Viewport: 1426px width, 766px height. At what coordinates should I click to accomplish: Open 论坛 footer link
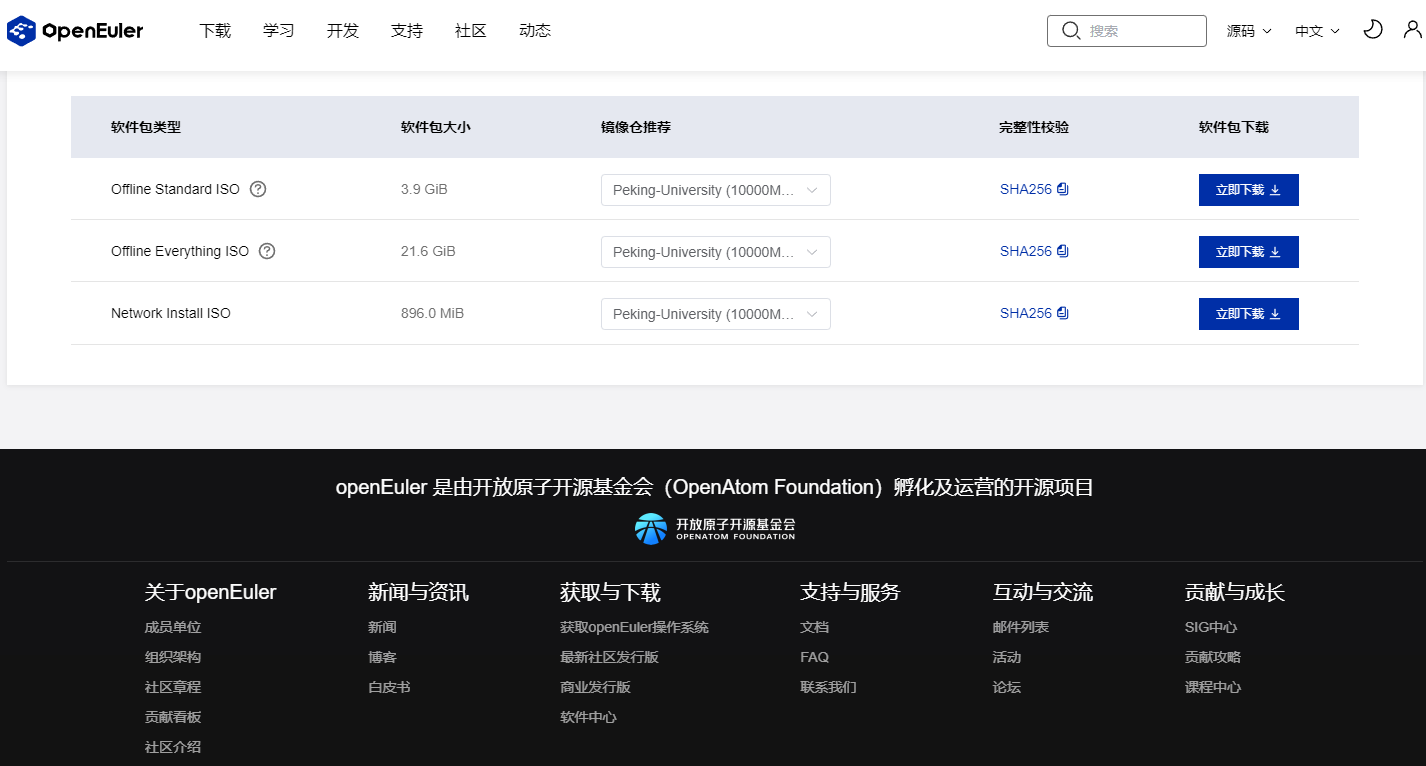coord(1007,687)
